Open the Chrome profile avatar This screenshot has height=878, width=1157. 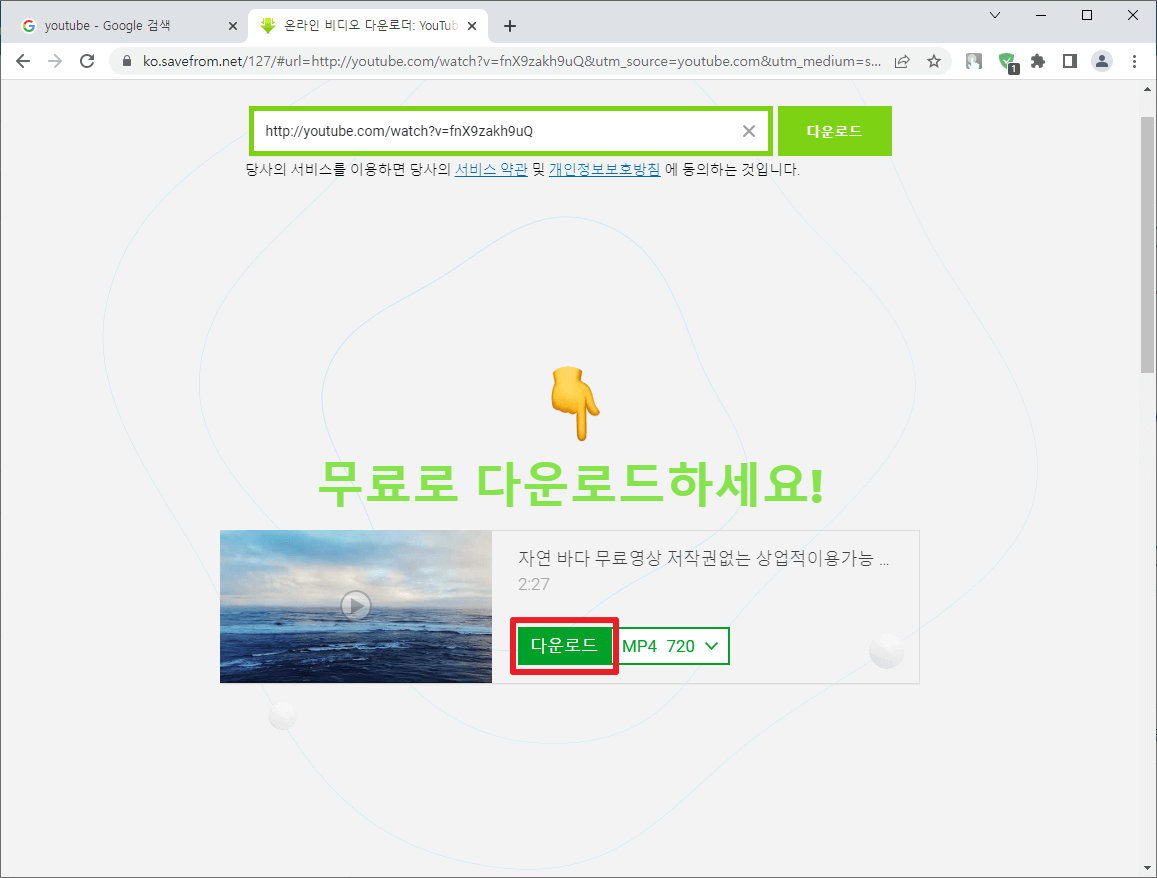click(1102, 61)
